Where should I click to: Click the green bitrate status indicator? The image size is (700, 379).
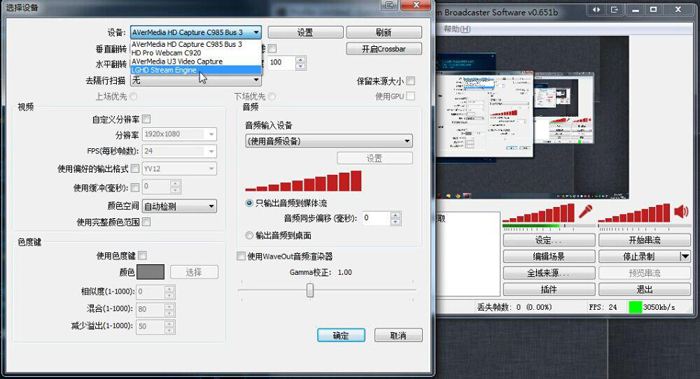tap(635, 307)
